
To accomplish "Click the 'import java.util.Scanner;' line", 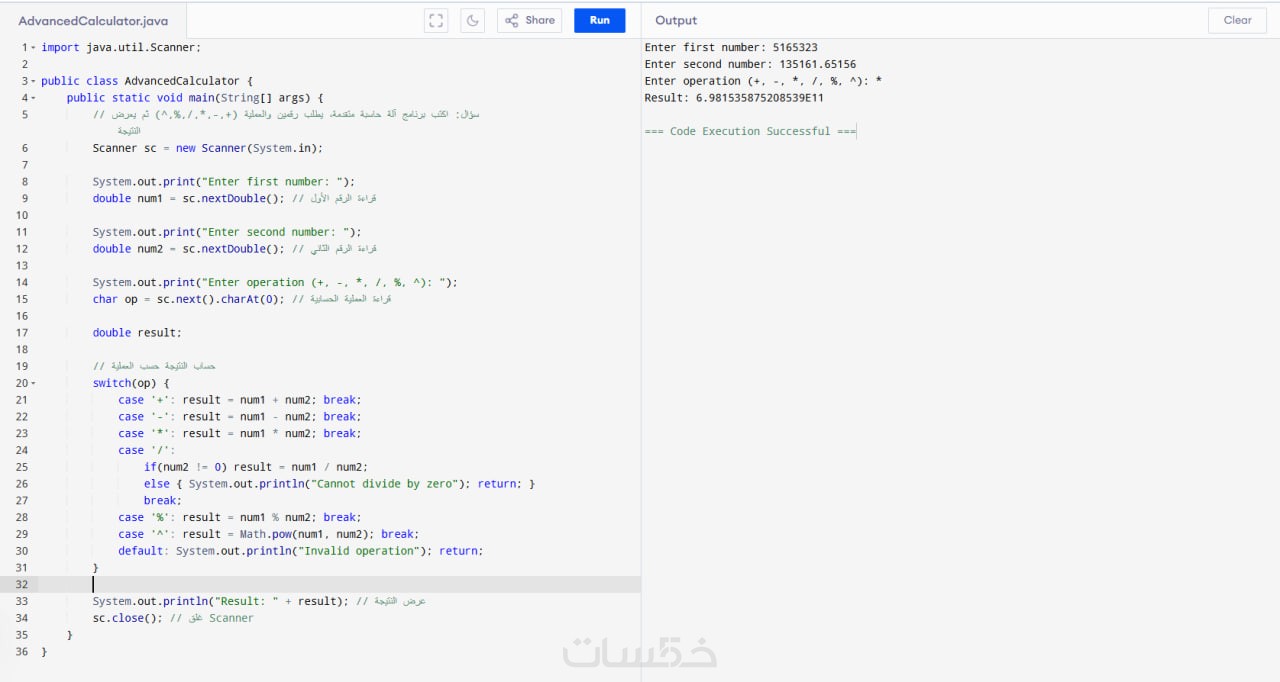I will click(121, 47).
